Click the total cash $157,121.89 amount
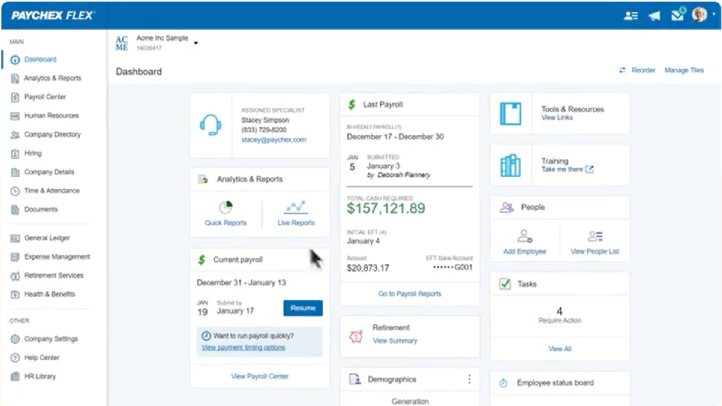The width and height of the screenshot is (722, 406). (x=386, y=209)
